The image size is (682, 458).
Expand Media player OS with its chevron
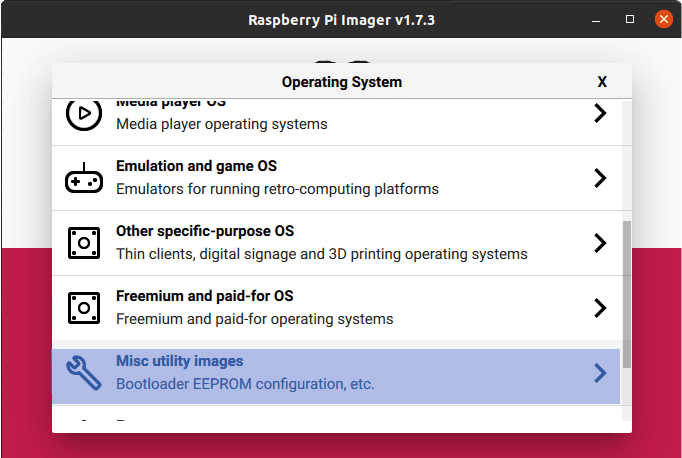click(600, 114)
